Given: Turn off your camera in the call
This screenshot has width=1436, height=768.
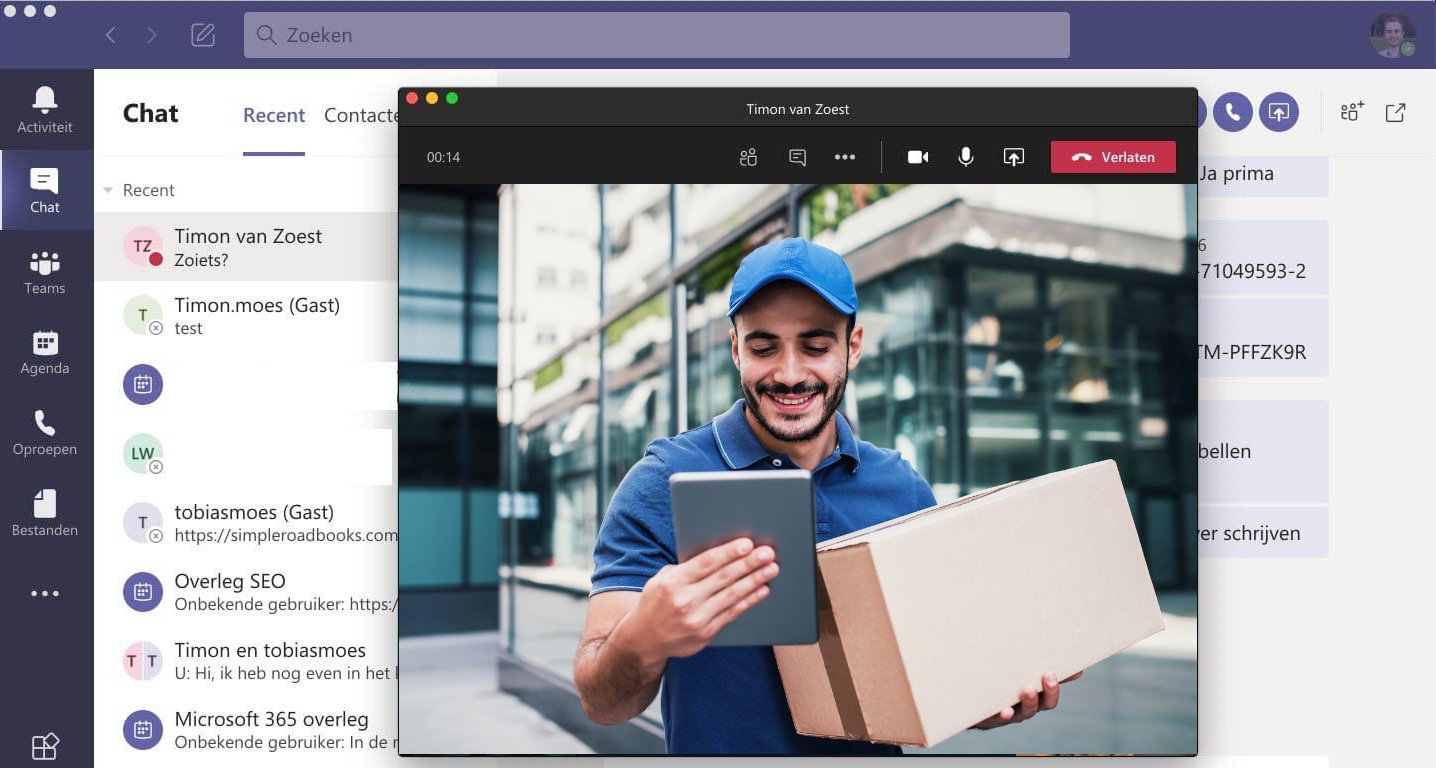Looking at the screenshot, I should pos(917,157).
